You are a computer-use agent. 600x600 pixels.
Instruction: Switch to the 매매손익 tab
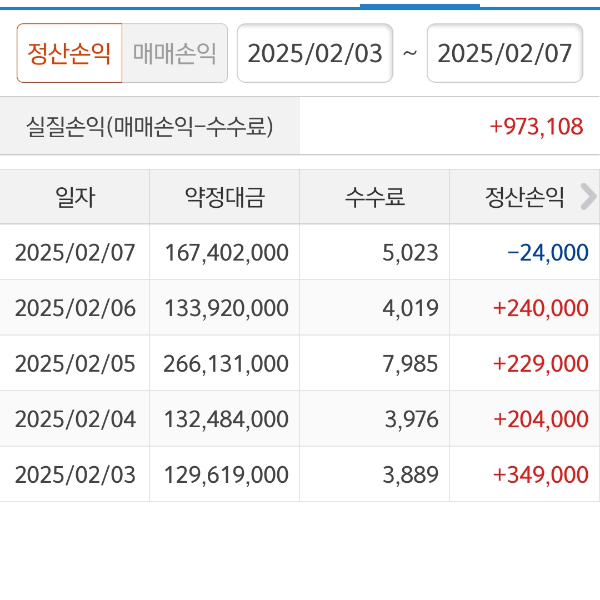point(174,53)
